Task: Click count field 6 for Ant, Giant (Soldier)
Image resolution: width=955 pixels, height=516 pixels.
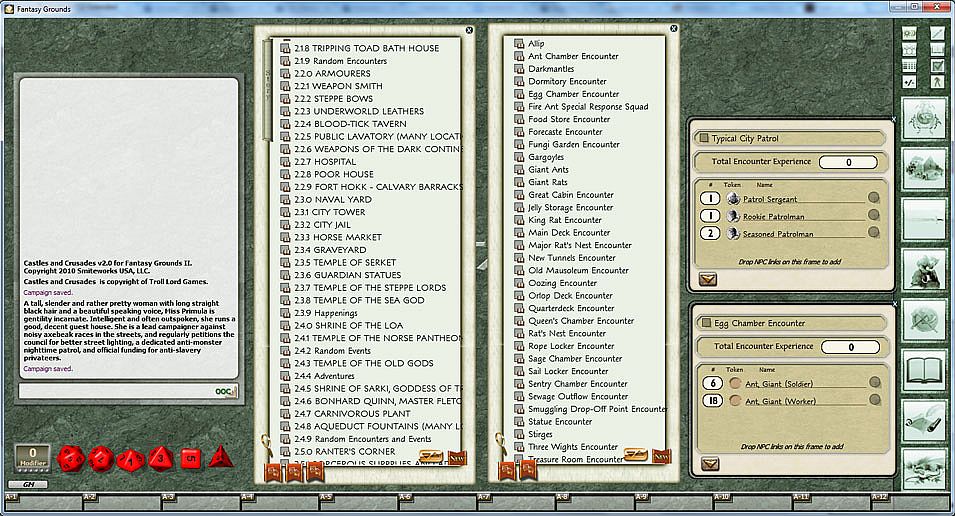Action: (x=713, y=383)
